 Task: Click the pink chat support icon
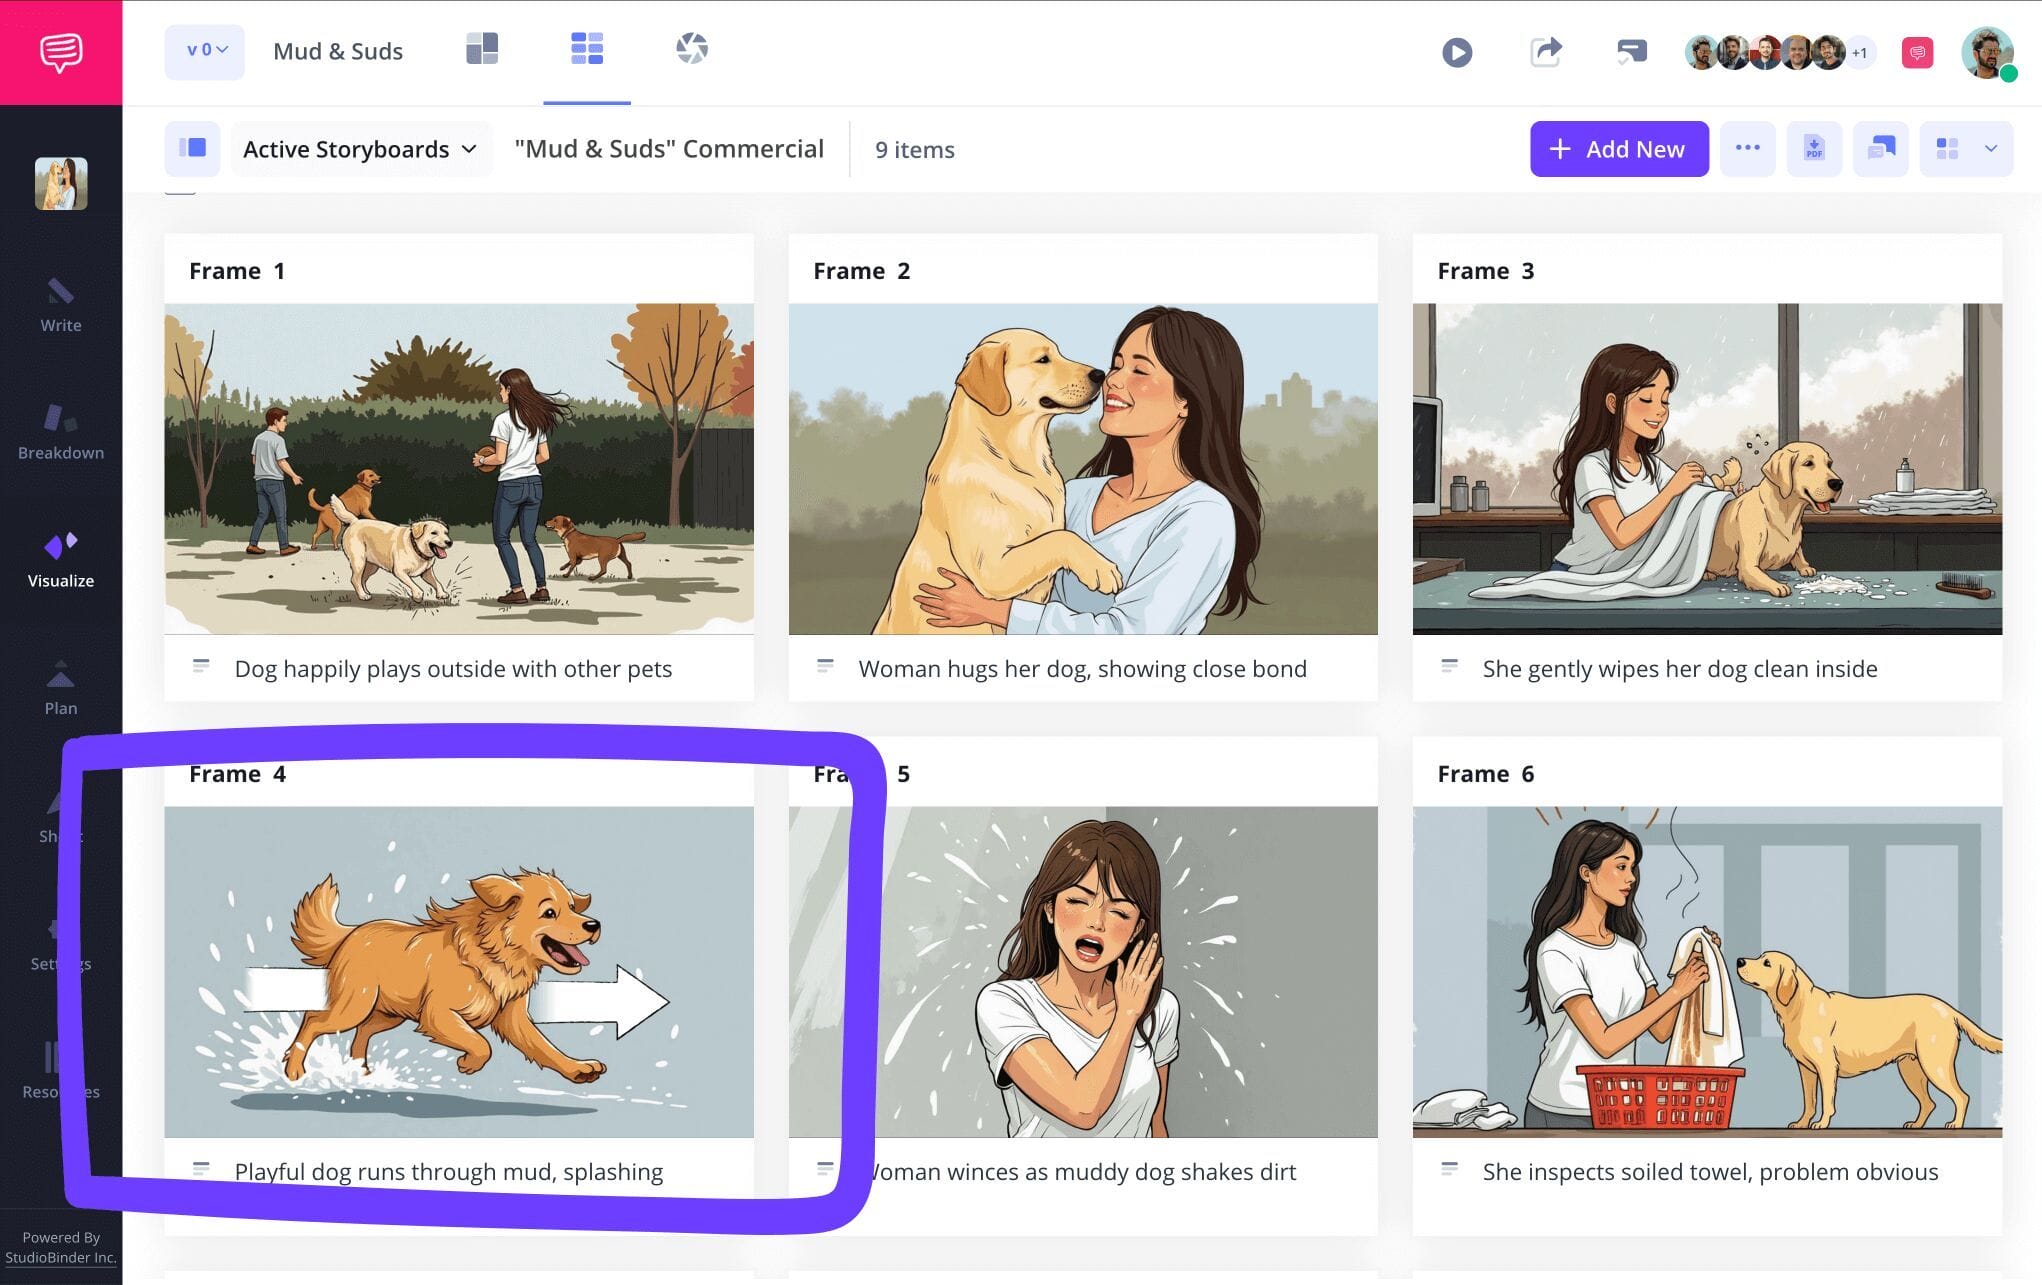[1916, 52]
